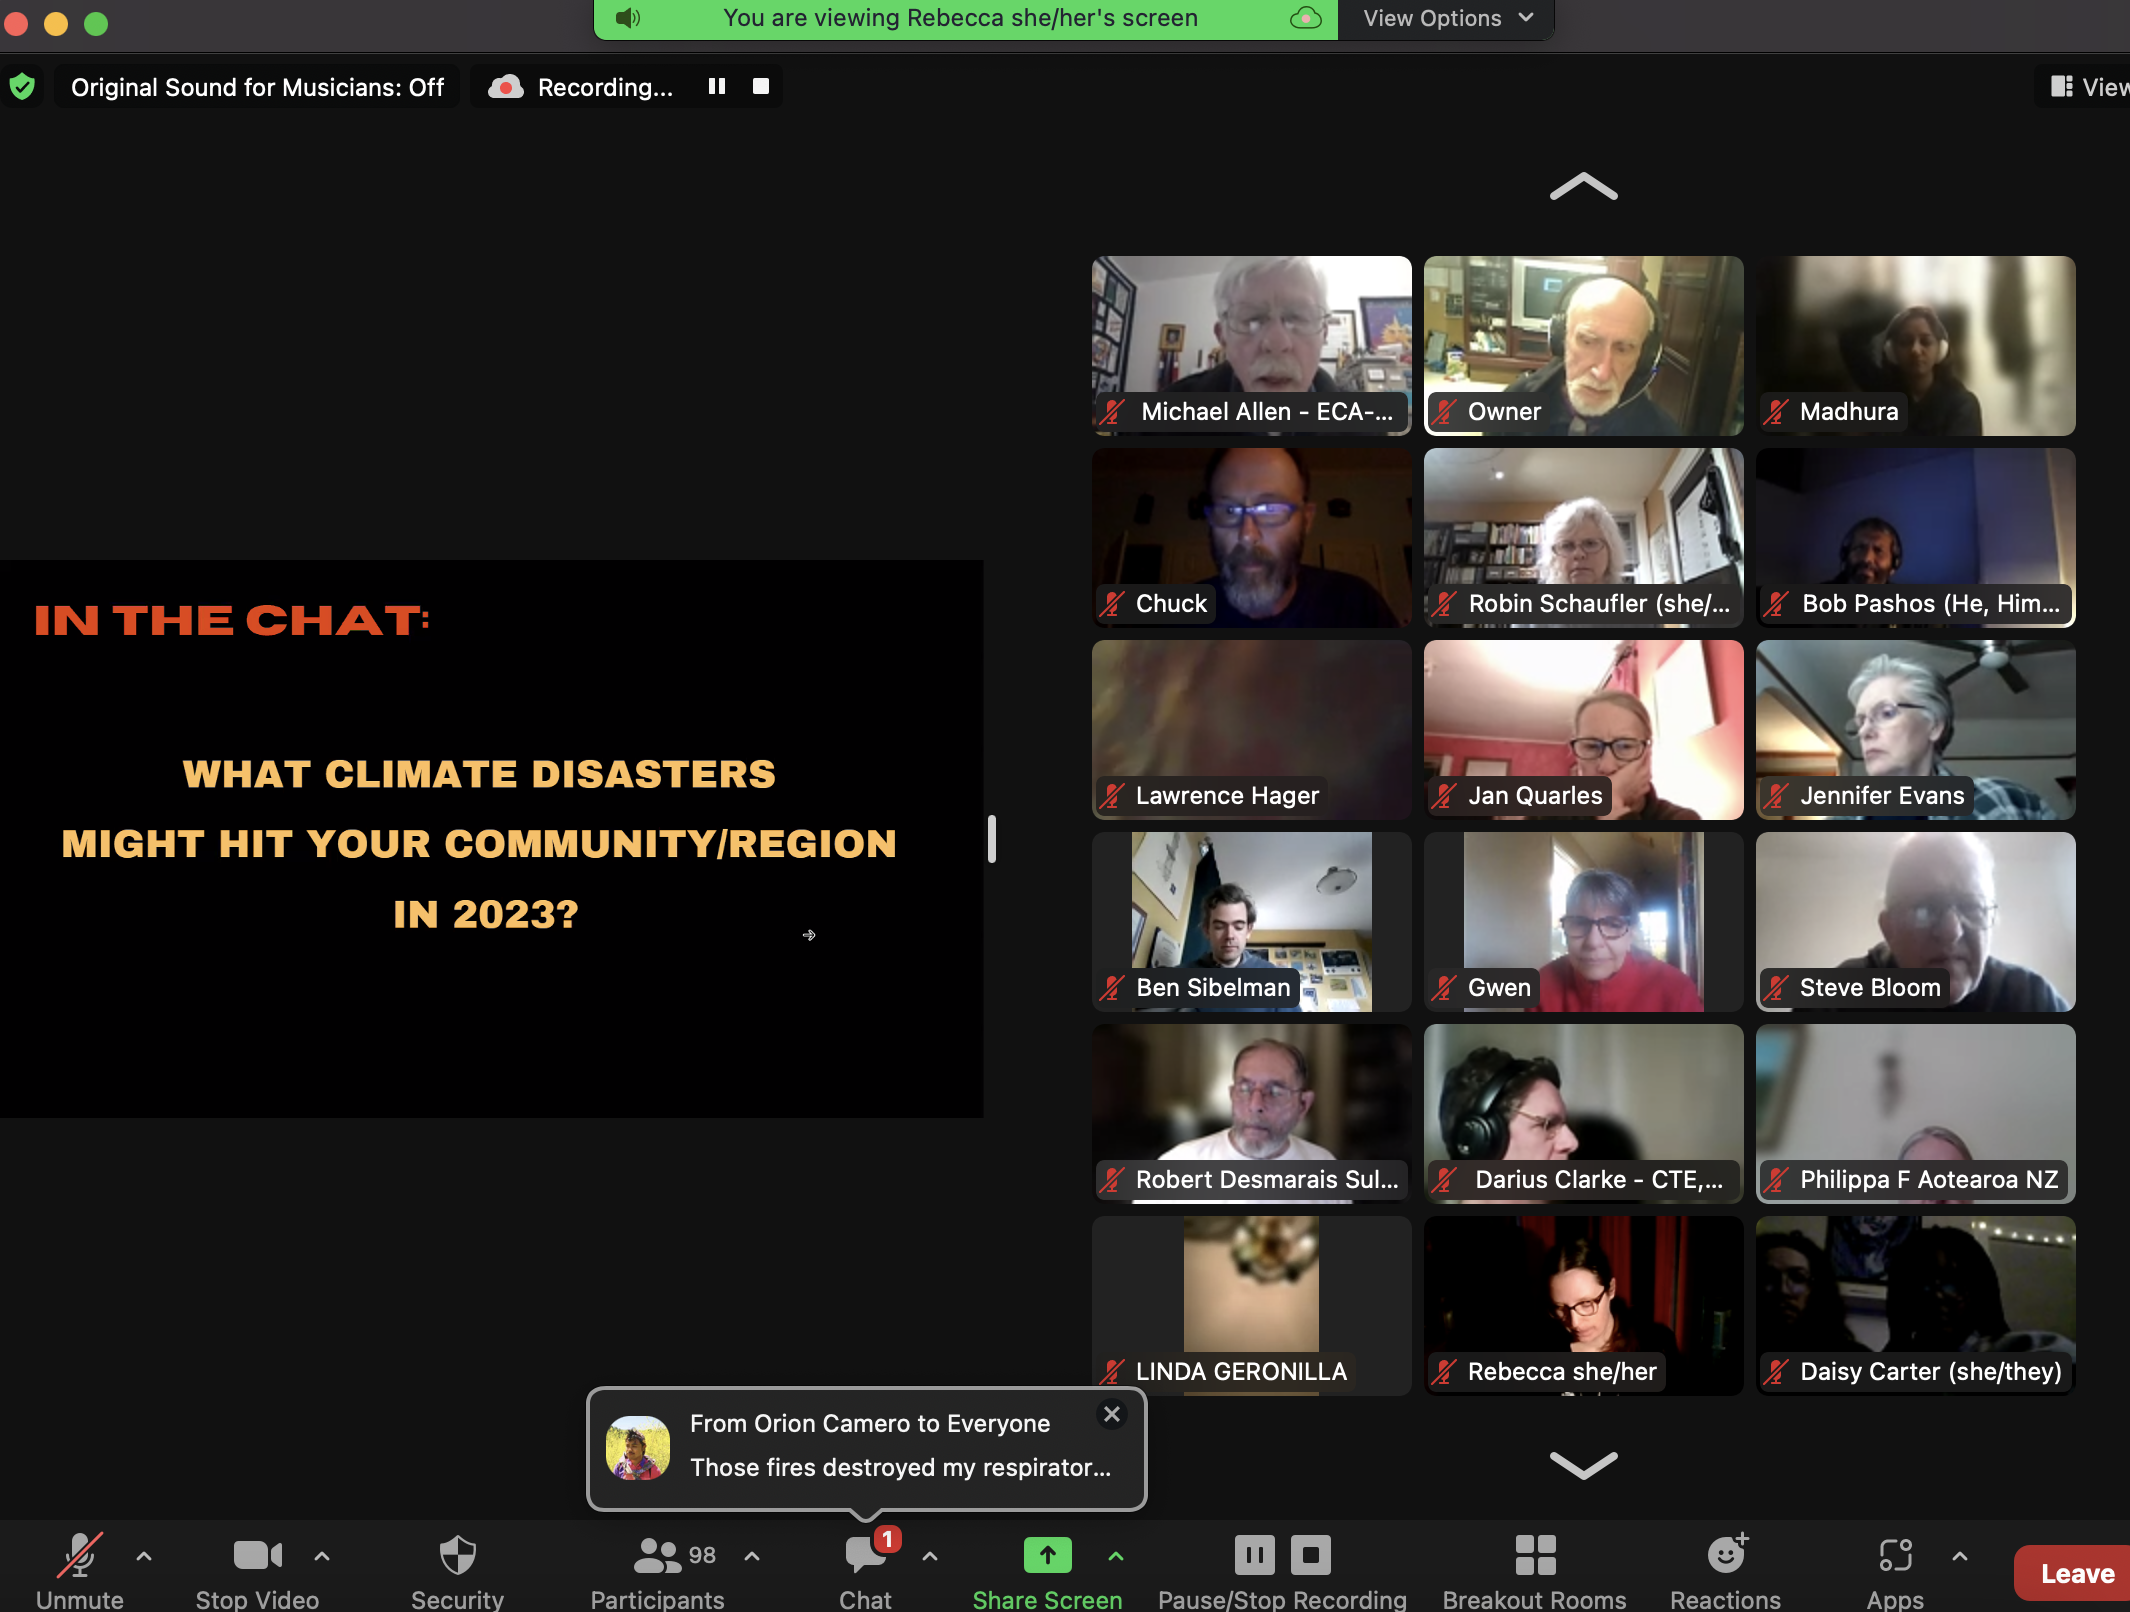Select Lawrence Hager's video tile
Viewport: 2130px width, 1612px height.
[x=1252, y=729]
